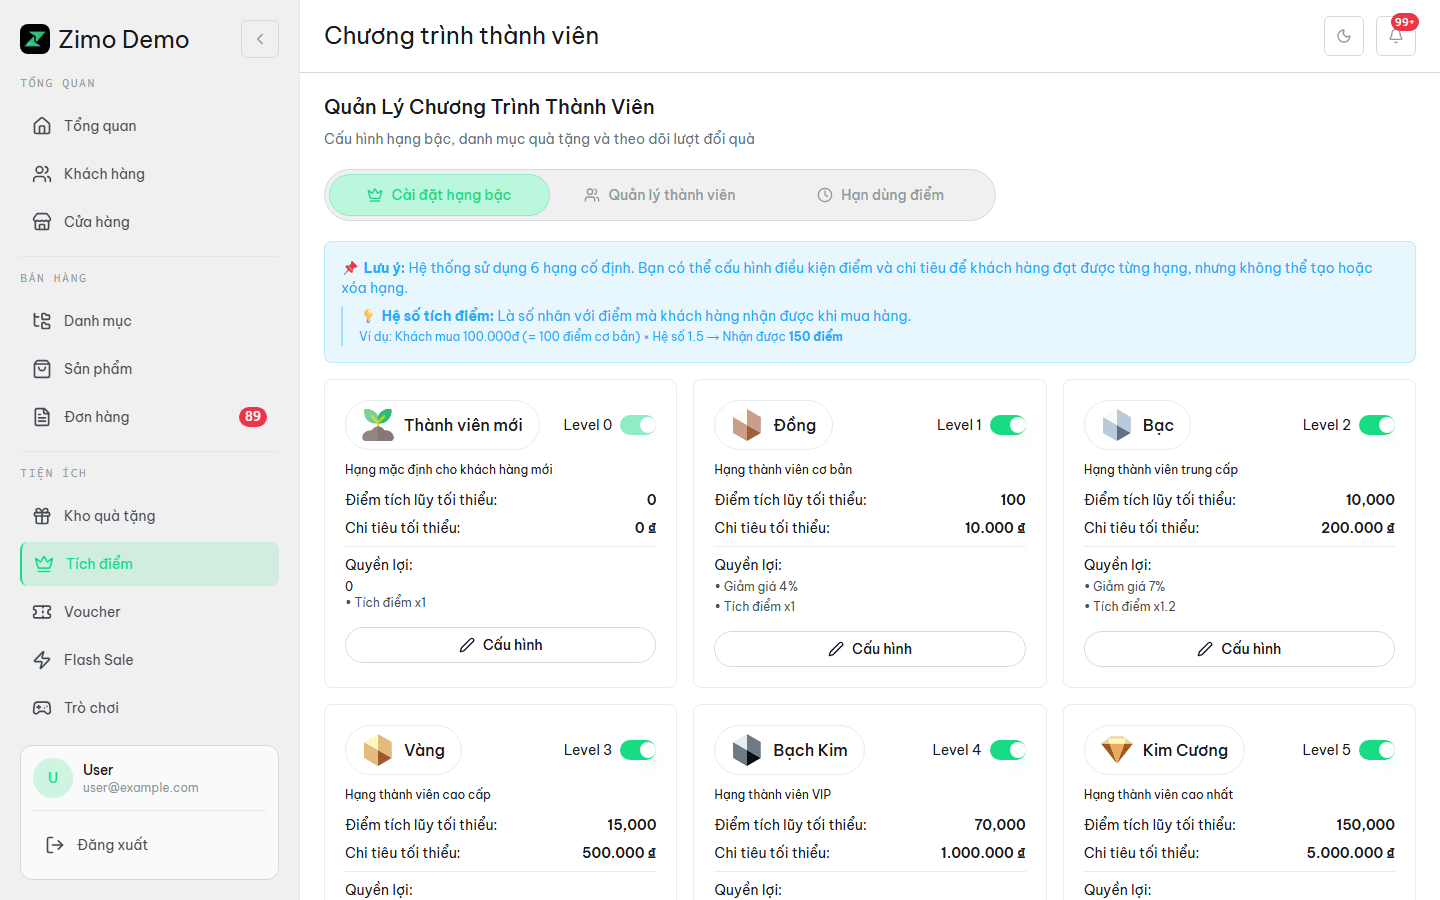1440x900 pixels.
Task: Click Cấu hình button for Bạc tier
Action: 1239,649
